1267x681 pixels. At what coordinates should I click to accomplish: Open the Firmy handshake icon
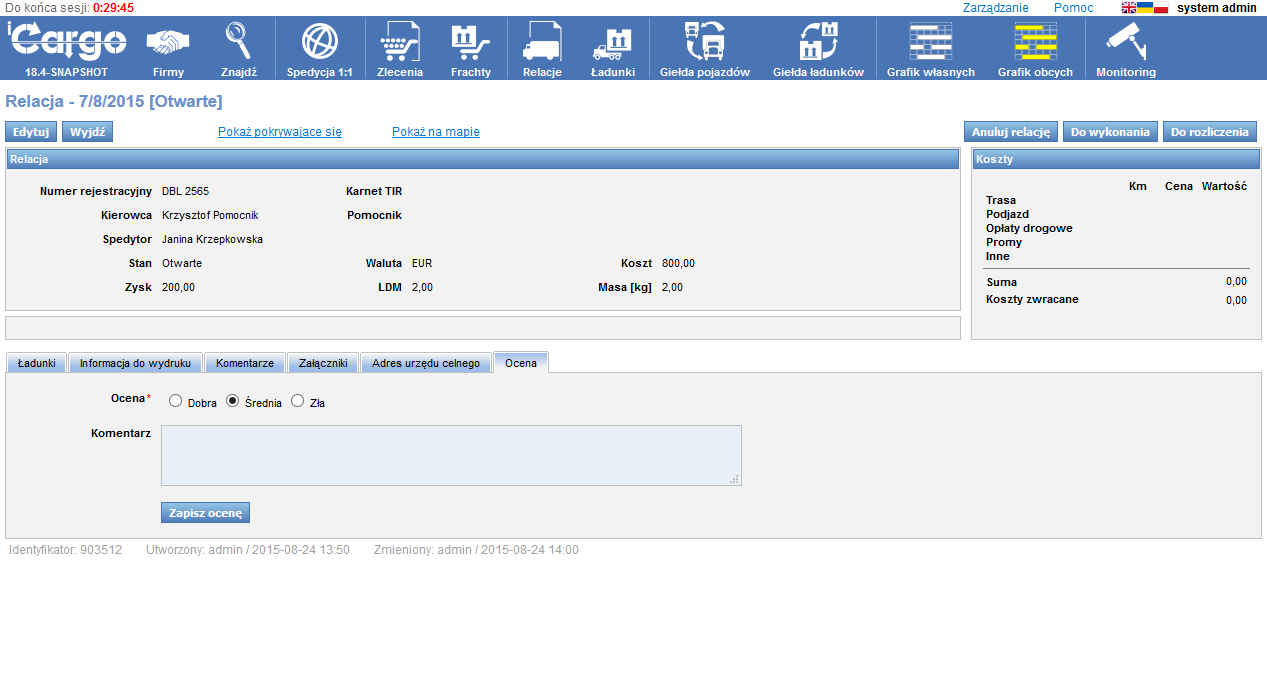tap(168, 43)
